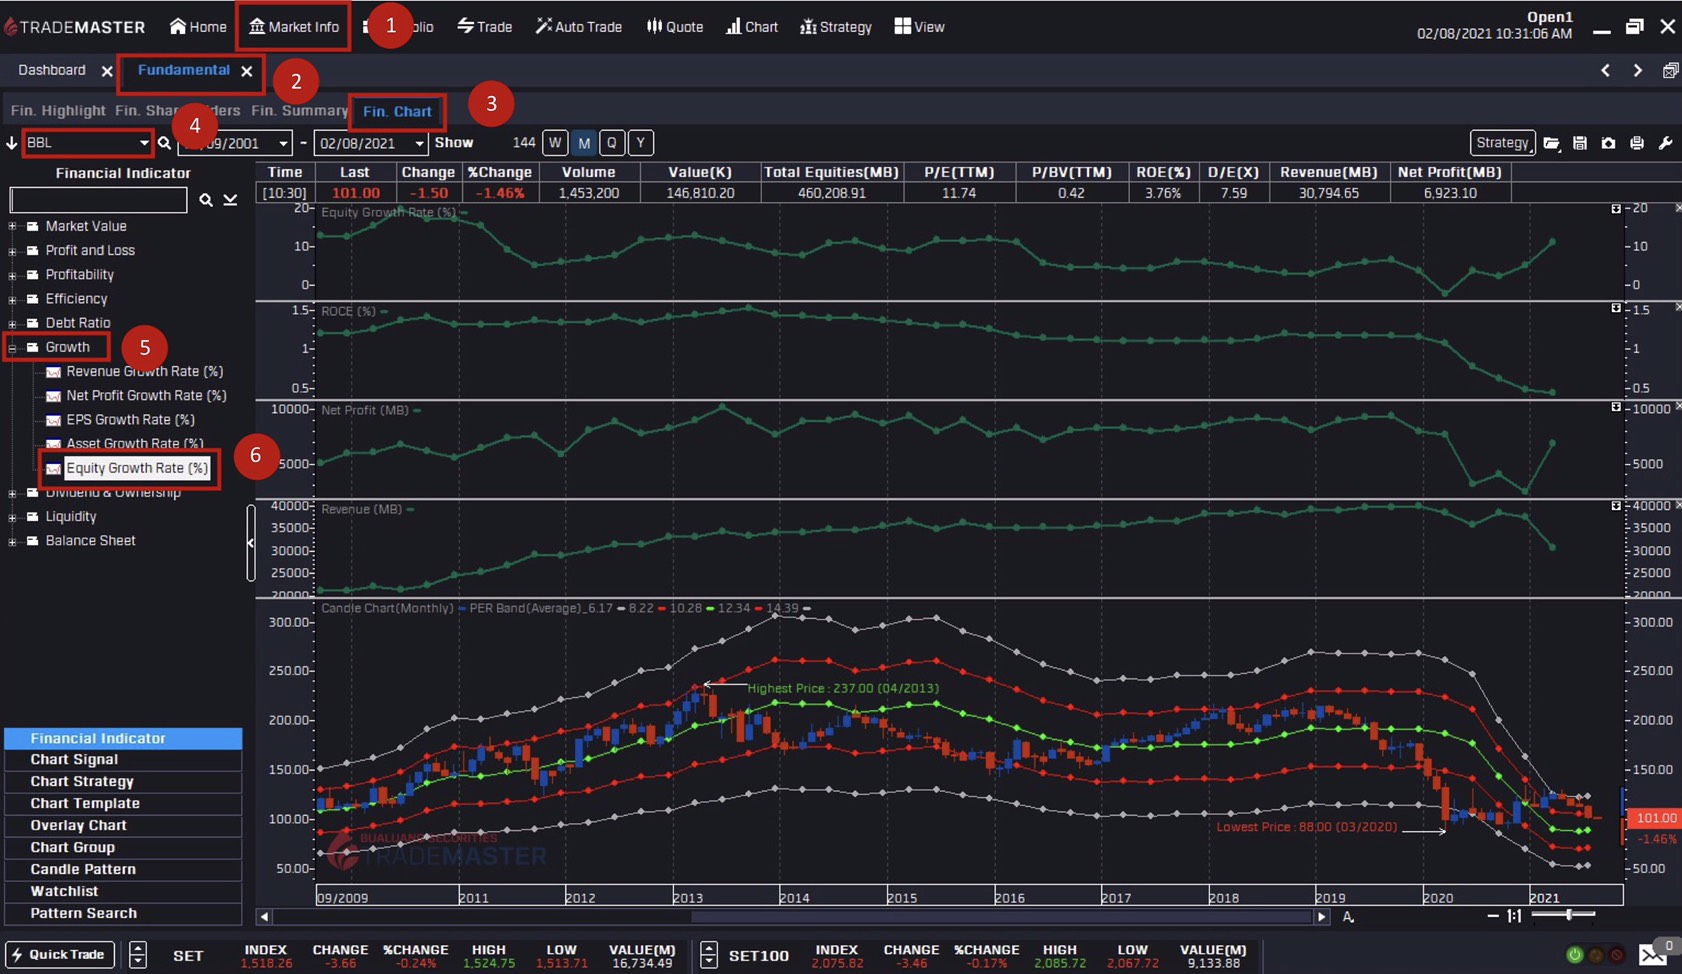Open the start date dropdown arrow
This screenshot has width=1682, height=974.
pyautogui.click(x=283, y=143)
